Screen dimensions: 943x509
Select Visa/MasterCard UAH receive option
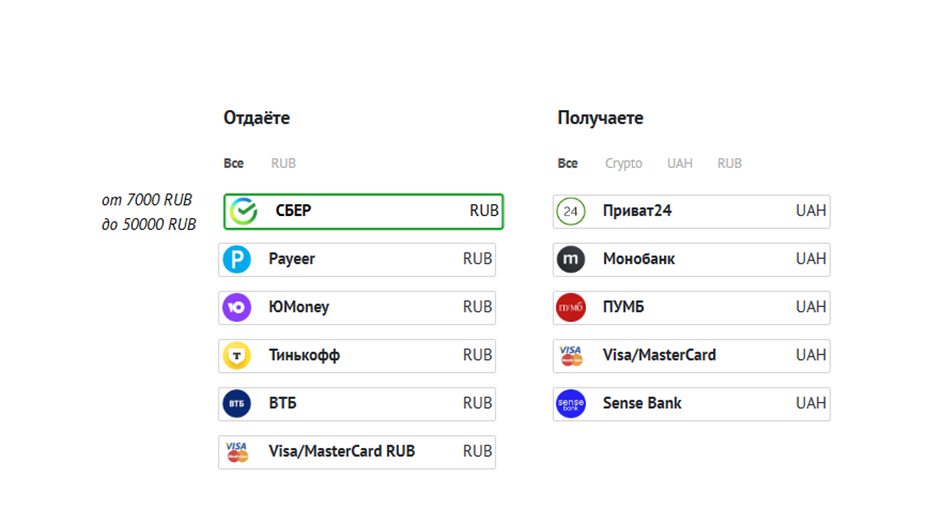pyautogui.click(x=692, y=356)
